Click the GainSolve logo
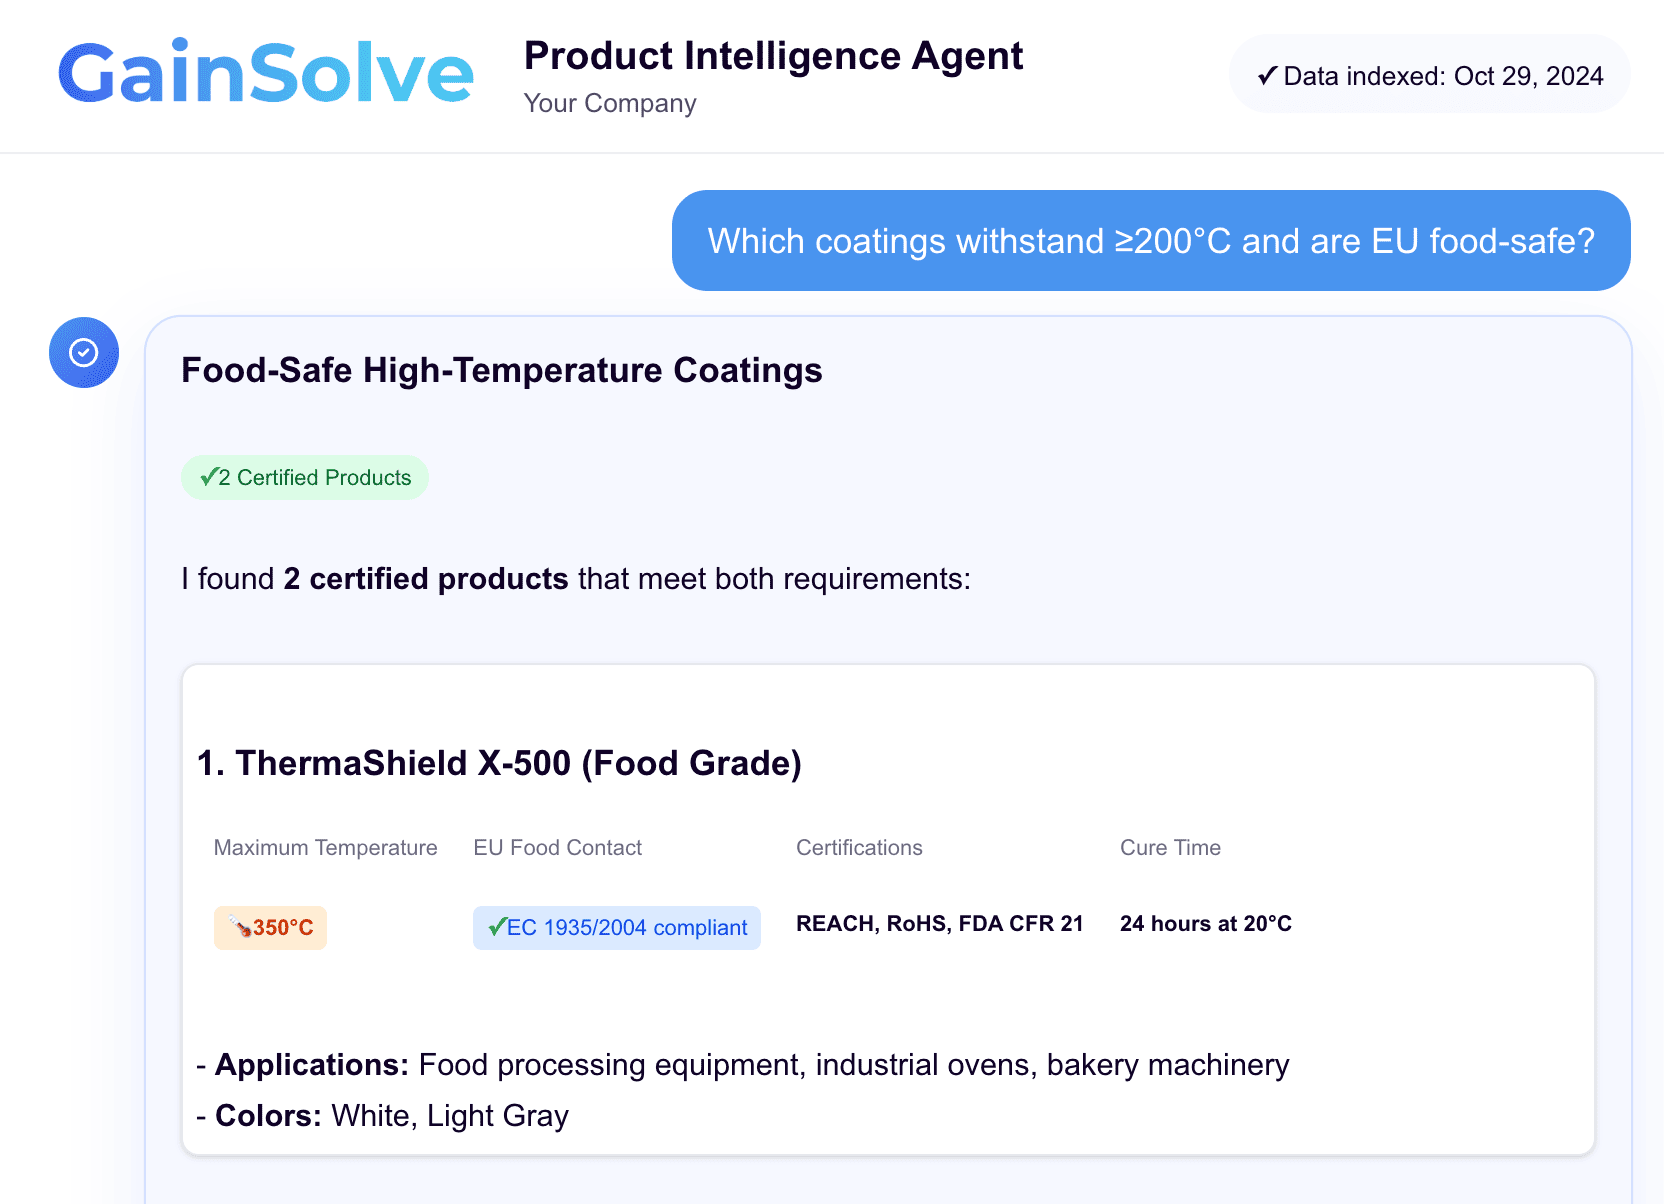1664x1204 pixels. pyautogui.click(x=265, y=73)
